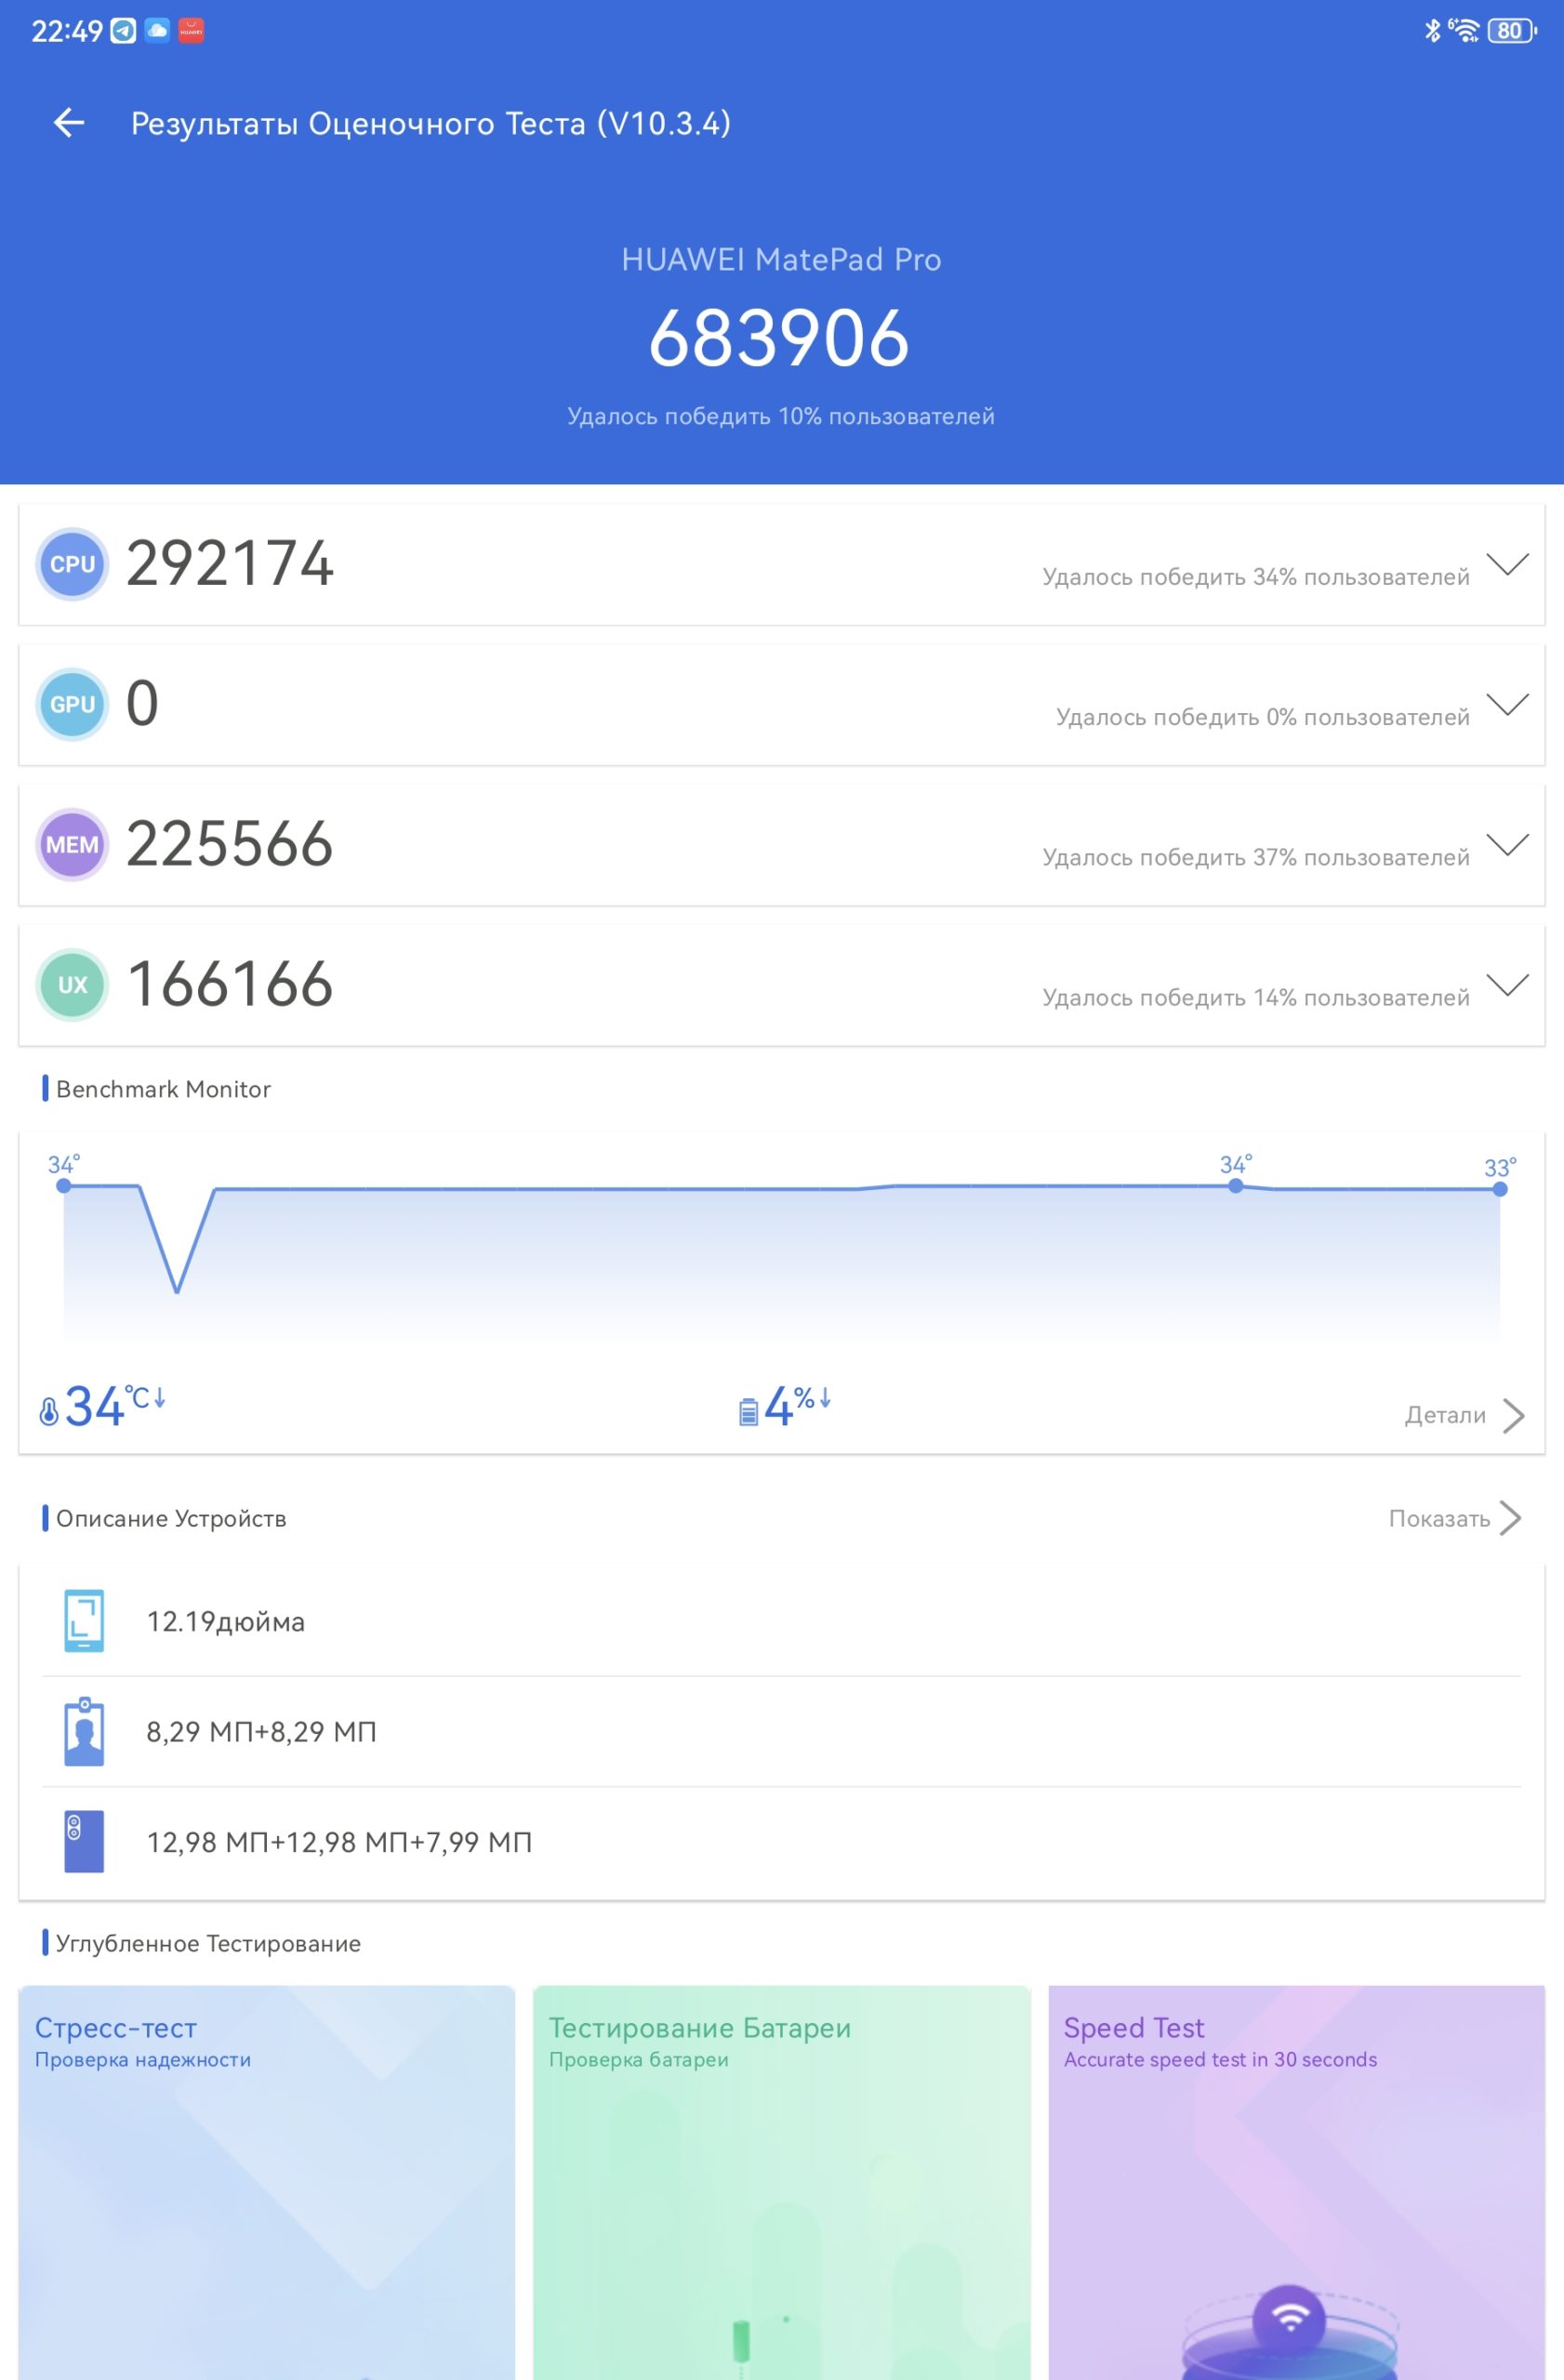Click the screen size device icon
This screenshot has width=1564, height=2380.
click(x=84, y=1621)
